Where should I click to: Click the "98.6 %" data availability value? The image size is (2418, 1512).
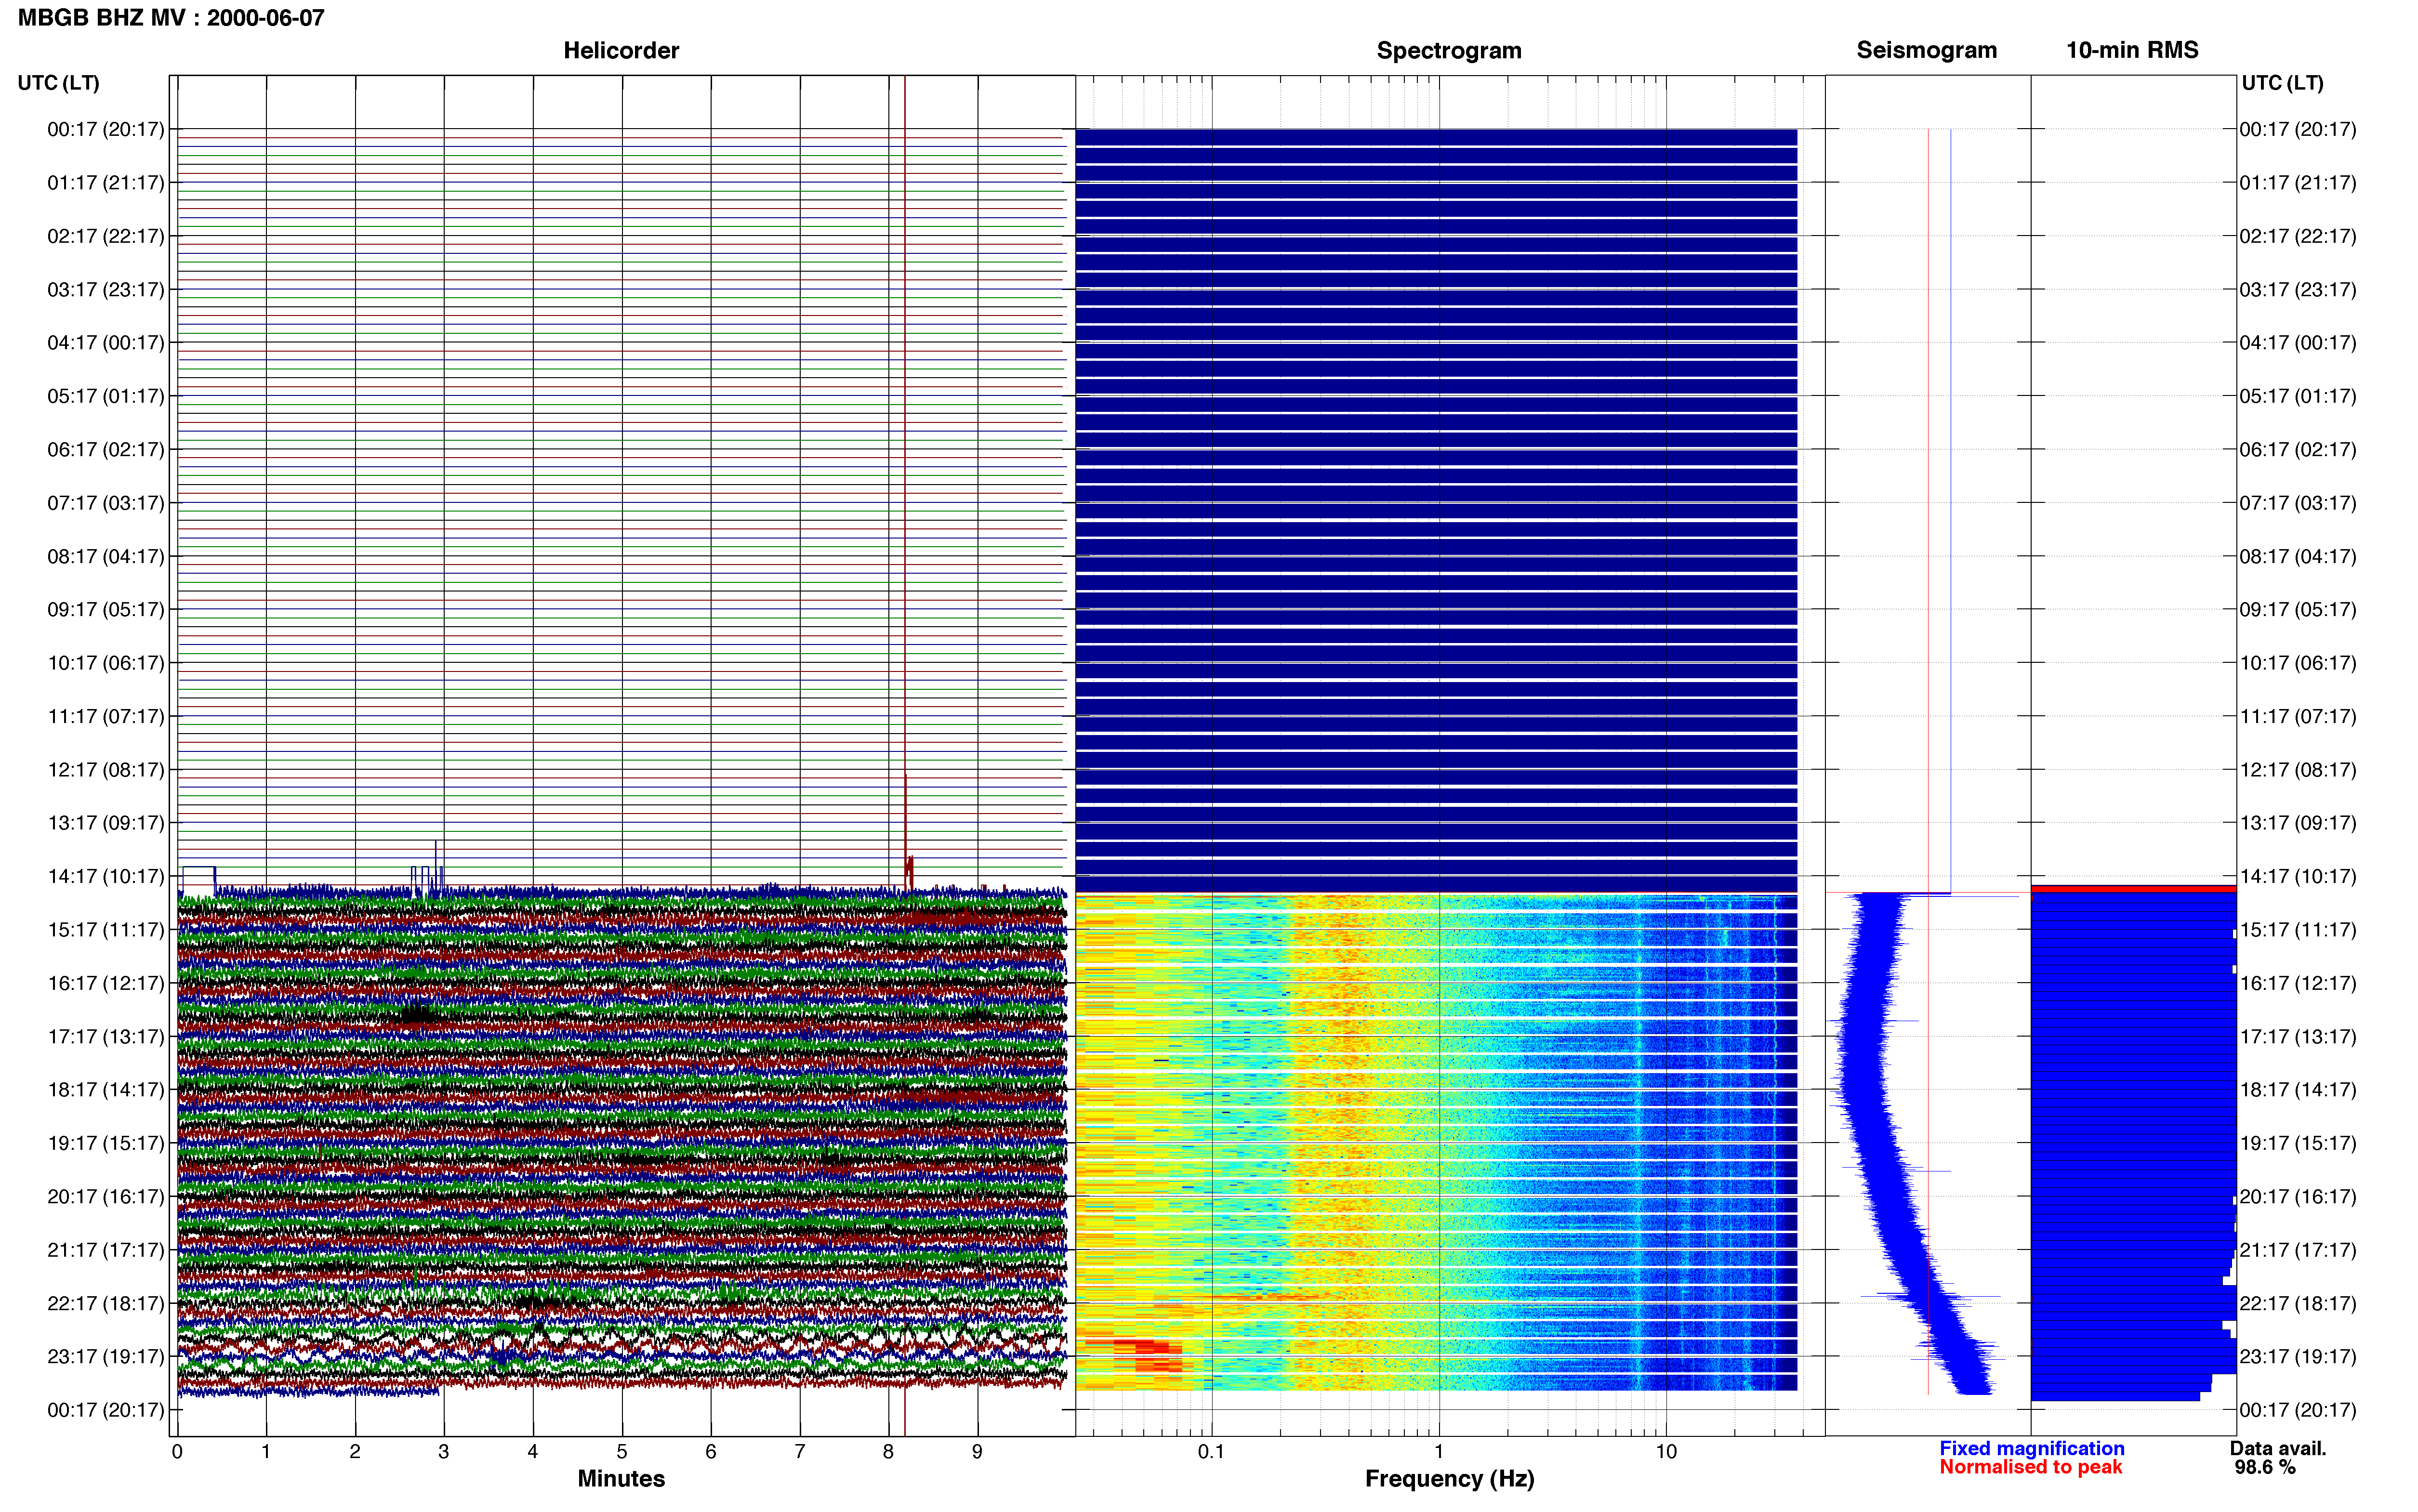coord(2265,1468)
